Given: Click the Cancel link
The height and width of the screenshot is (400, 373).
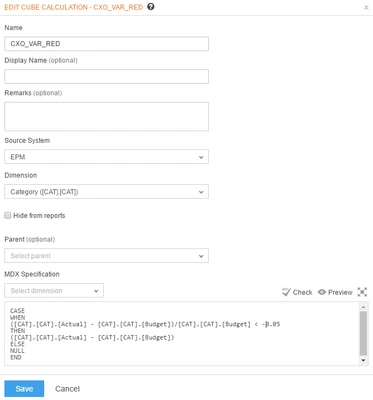Looking at the screenshot, I should [x=67, y=389].
